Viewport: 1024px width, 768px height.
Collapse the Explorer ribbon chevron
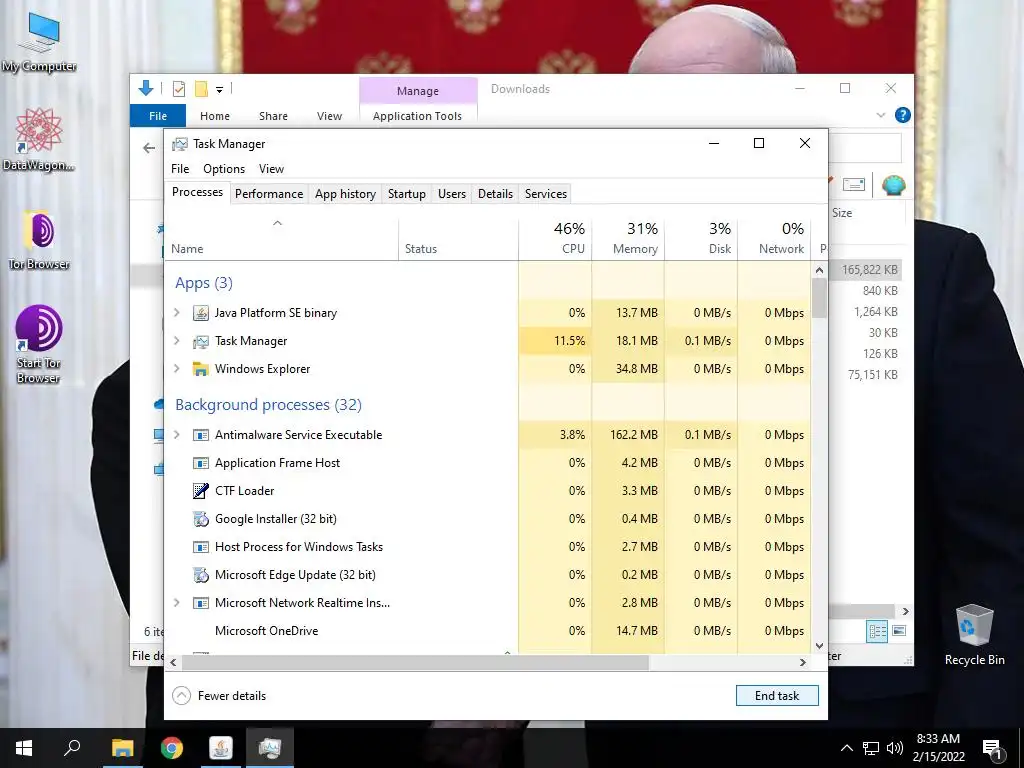click(880, 116)
